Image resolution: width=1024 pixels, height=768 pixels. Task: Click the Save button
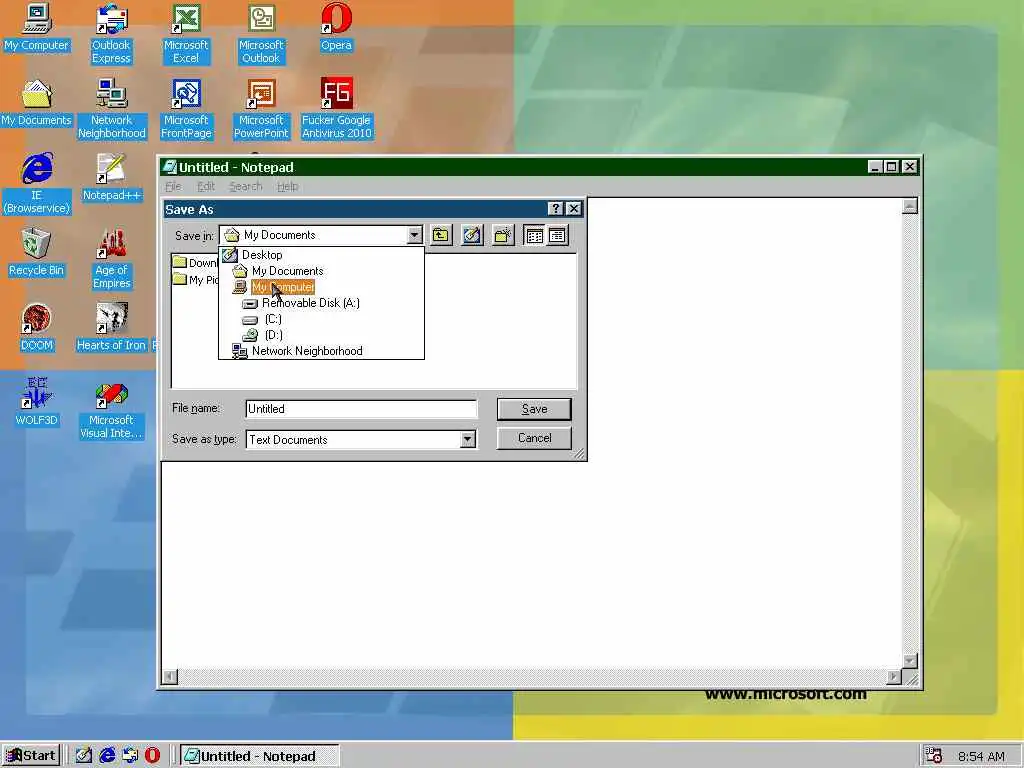534,409
